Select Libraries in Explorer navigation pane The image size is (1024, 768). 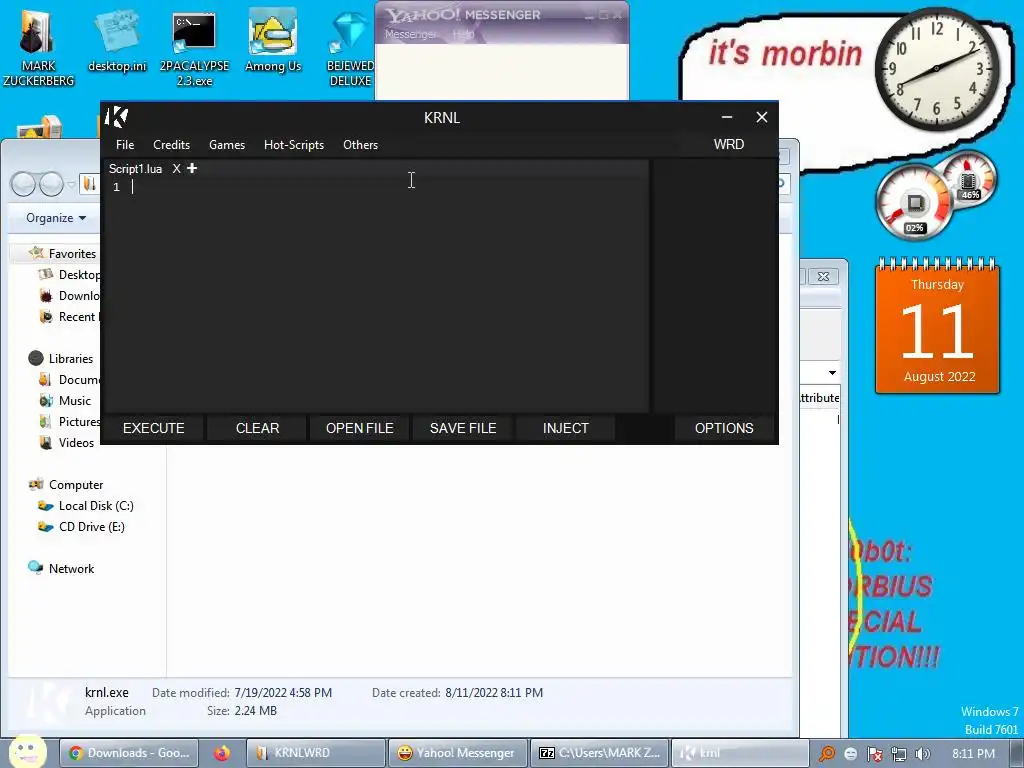[61, 359]
